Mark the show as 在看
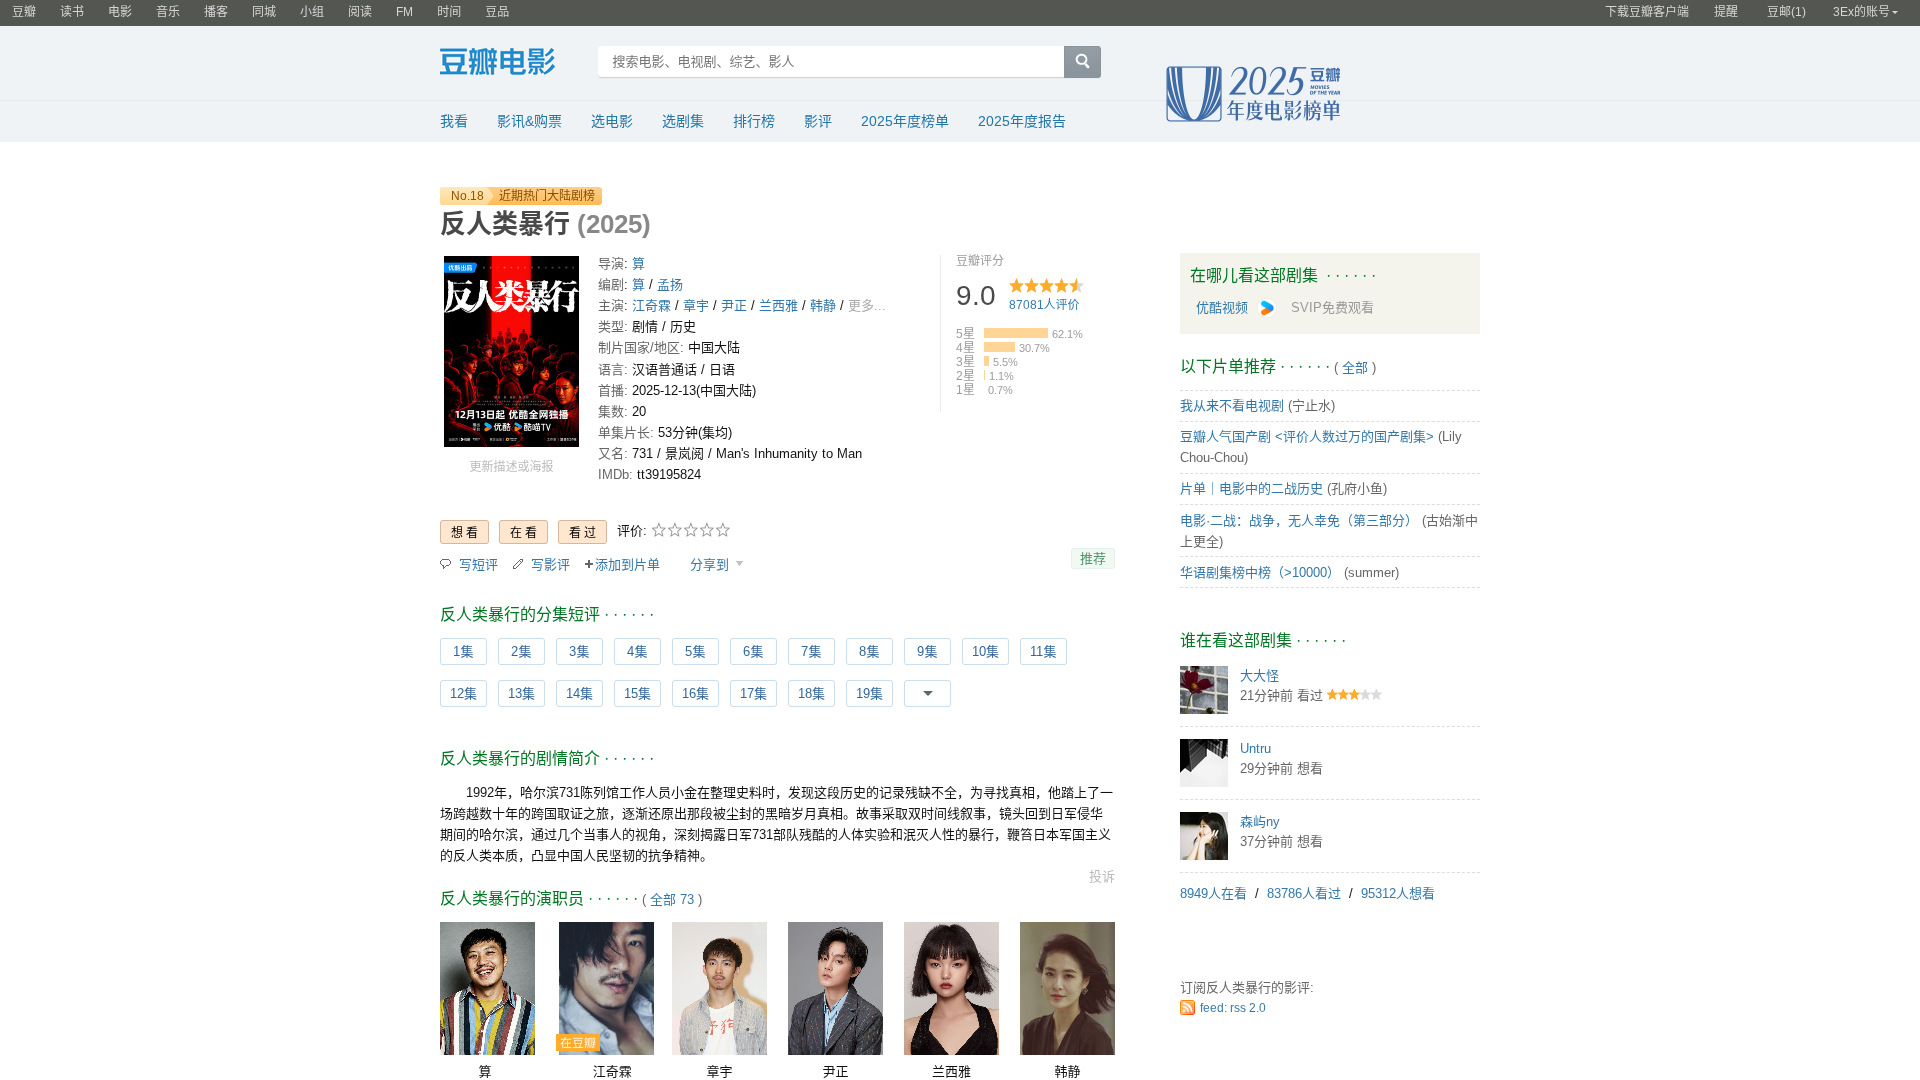This screenshot has width=1920, height=1080. click(523, 532)
